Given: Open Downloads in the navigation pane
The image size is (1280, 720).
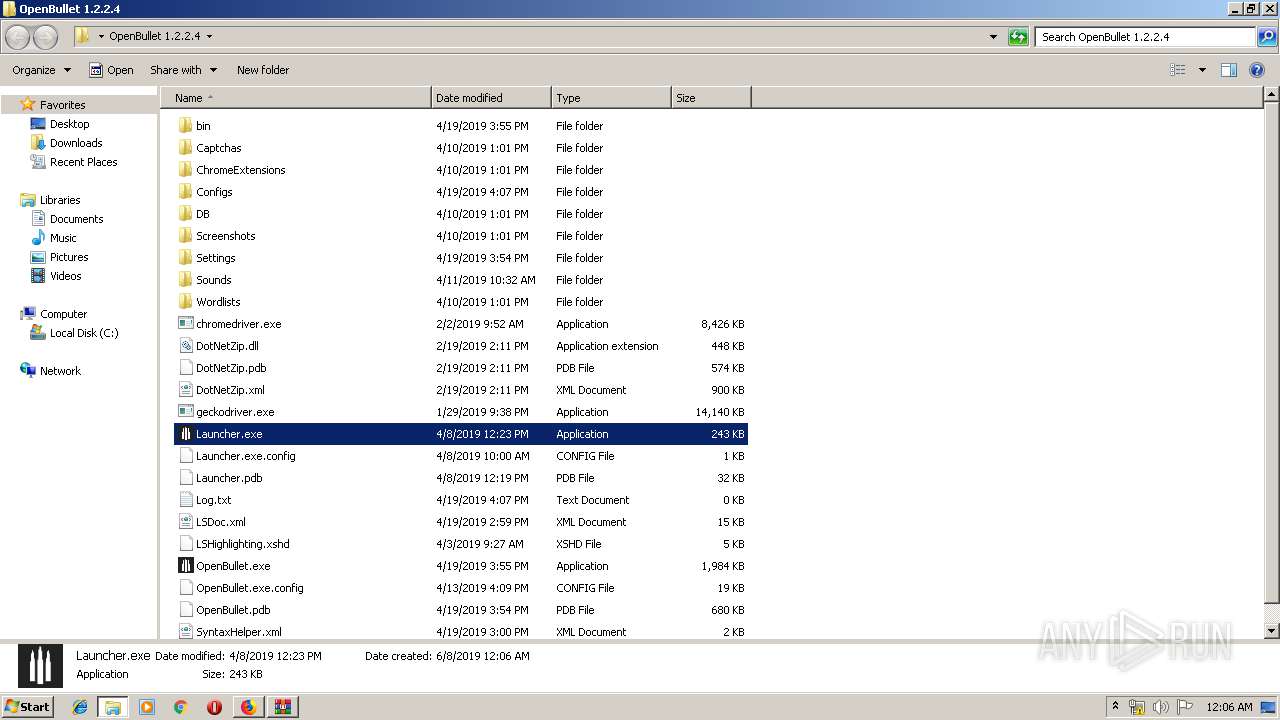Looking at the screenshot, I should tap(76, 143).
